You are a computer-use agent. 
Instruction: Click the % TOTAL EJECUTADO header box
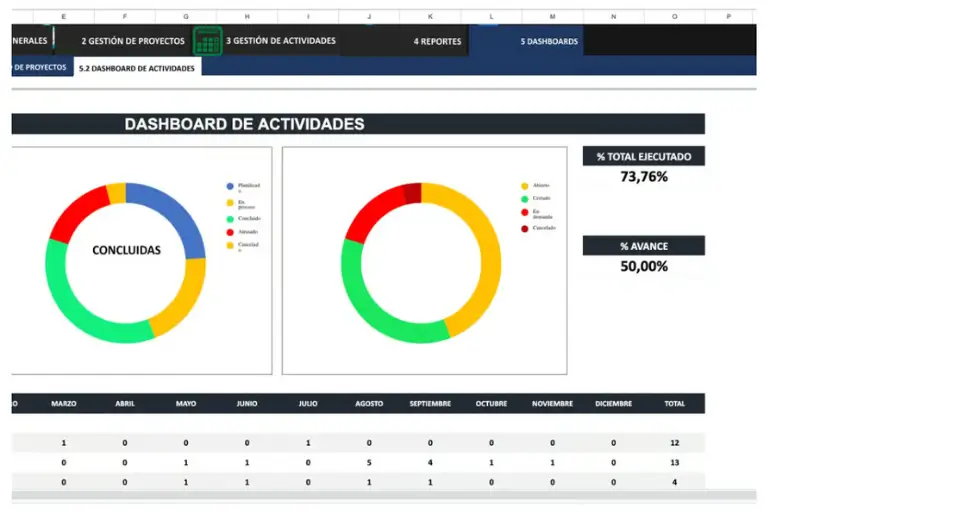click(643, 156)
